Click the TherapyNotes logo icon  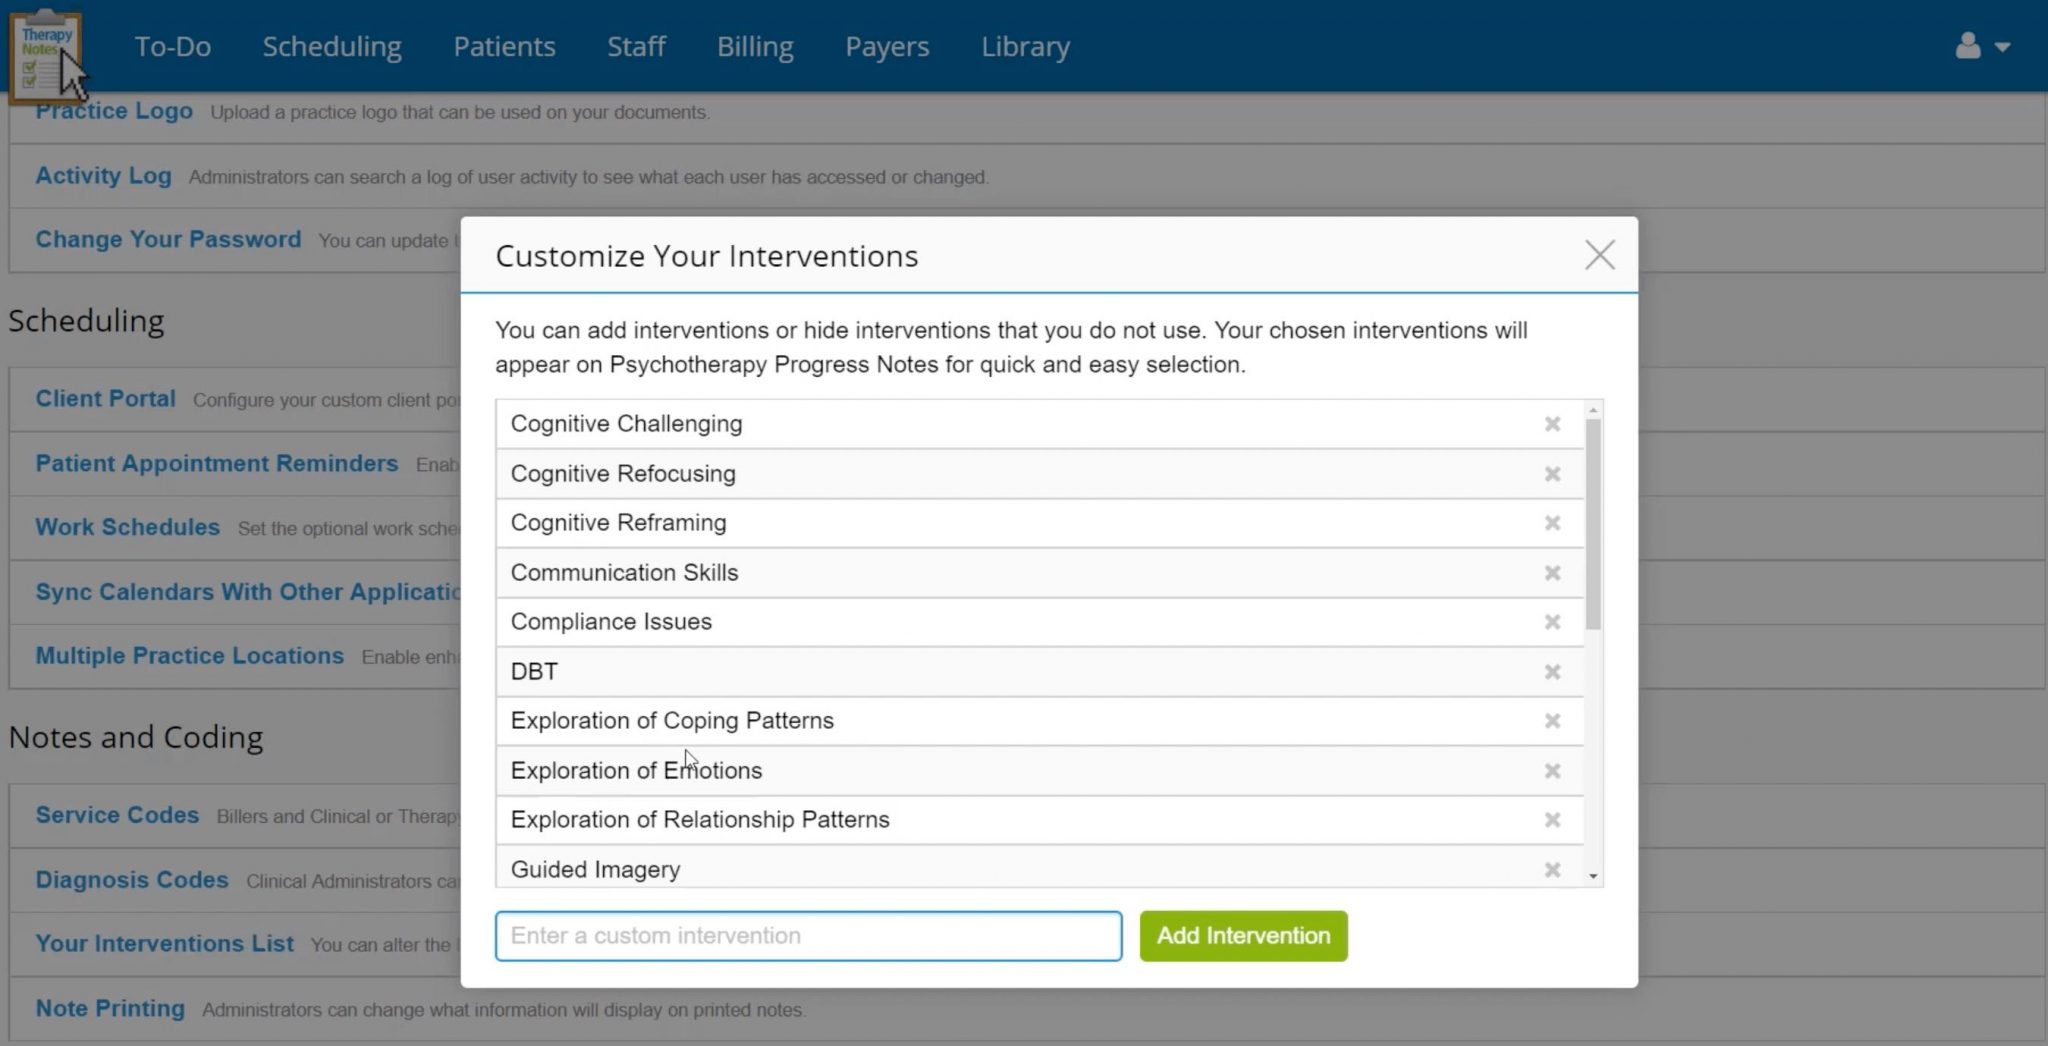coord(45,55)
